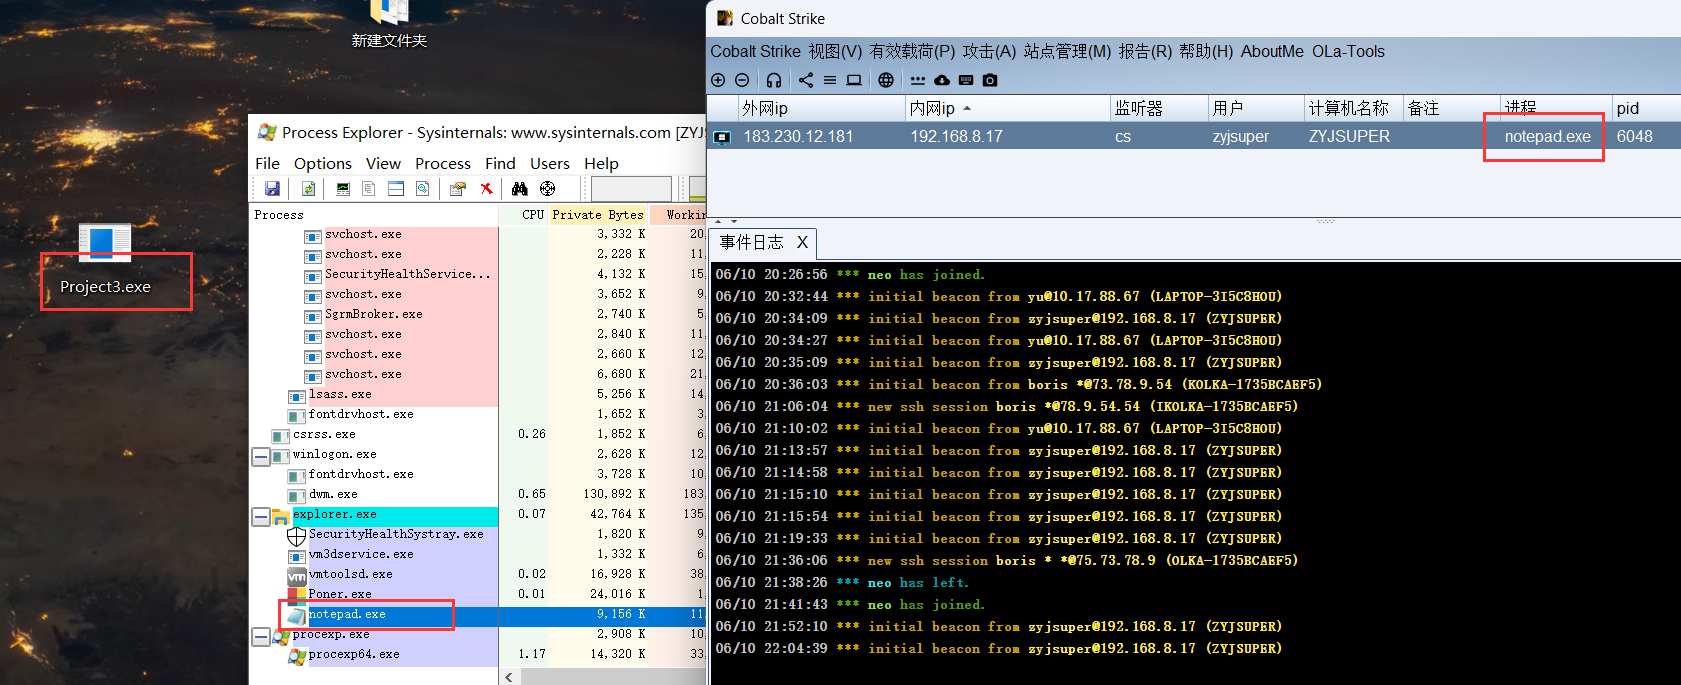Viewport: 1681px width, 685px height.
Task: Sort sessions by 计算机名称 column header
Action: (1353, 108)
